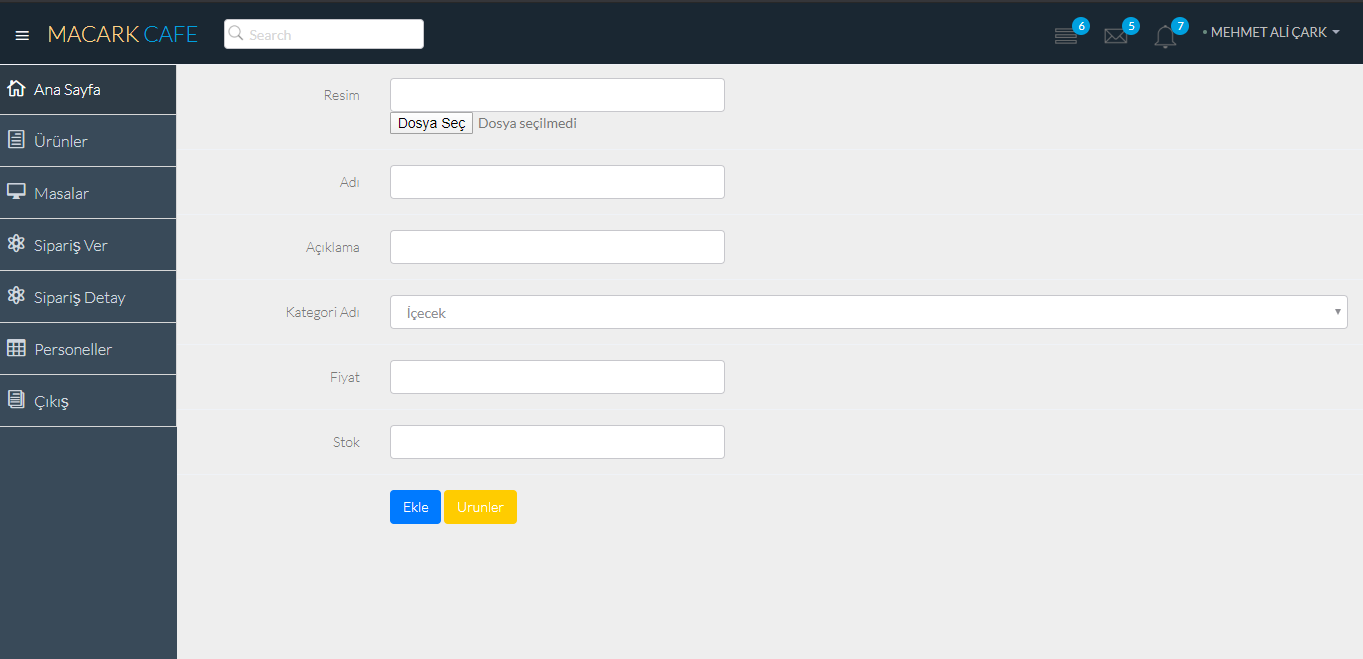Click the document icon beside Çıkış
Viewport: 1363px width, 659px height.
(x=16, y=400)
